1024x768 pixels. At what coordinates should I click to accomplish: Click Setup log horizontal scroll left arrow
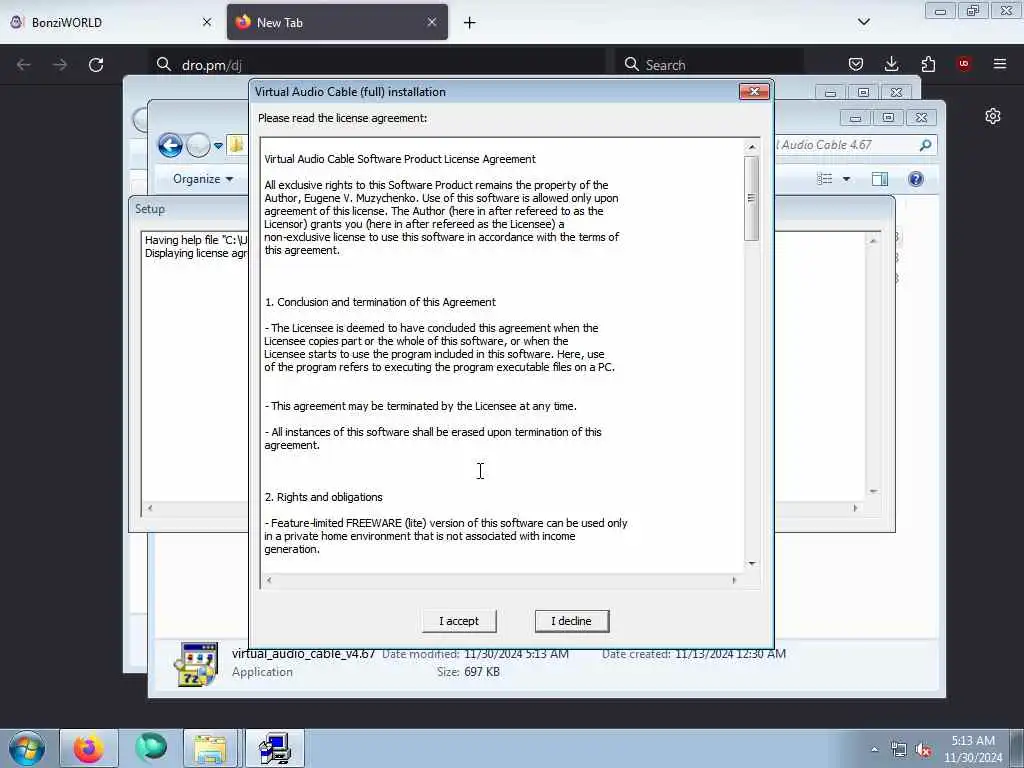click(x=150, y=508)
